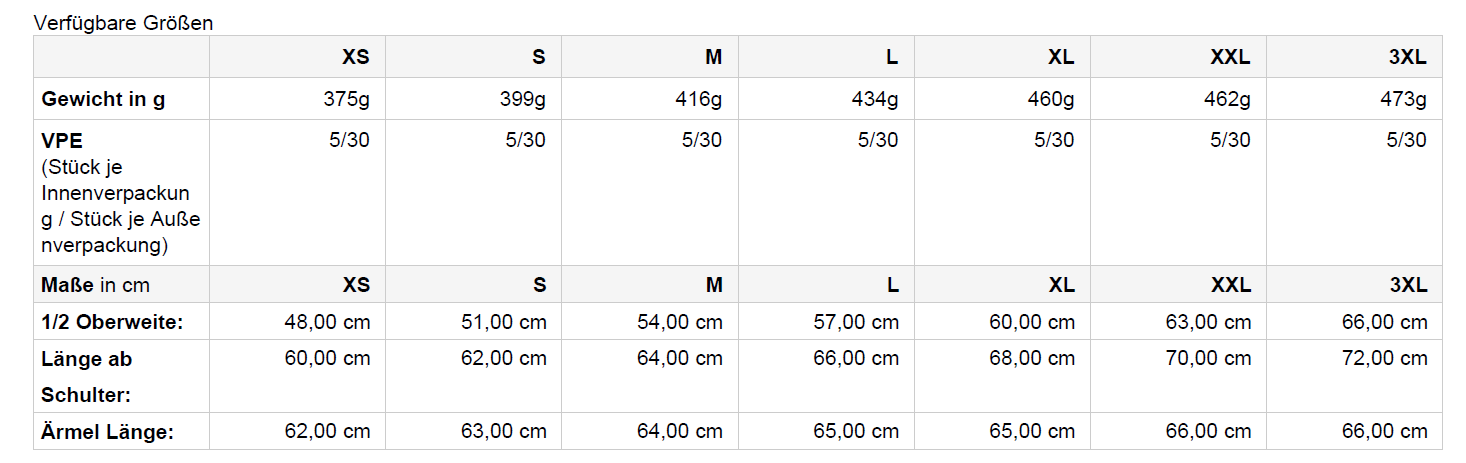This screenshot has width=1466, height=463.
Task: Click the 63,00 cm Ärmel Länge value
Action: [x=503, y=431]
